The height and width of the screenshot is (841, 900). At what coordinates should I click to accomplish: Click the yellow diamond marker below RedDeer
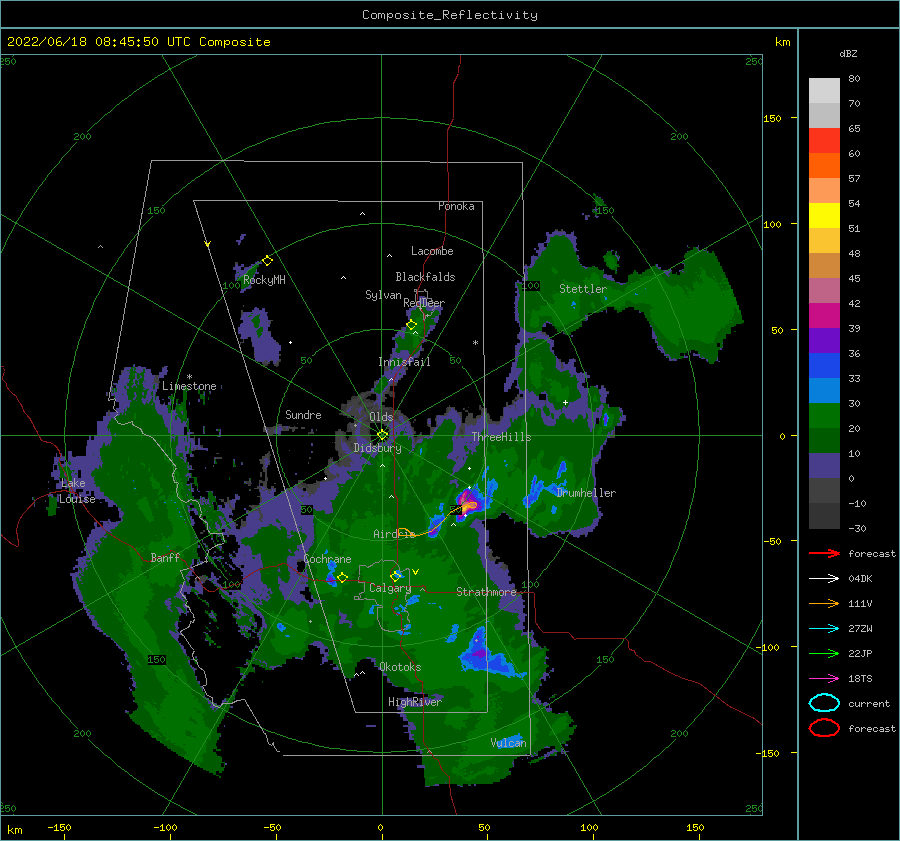pos(412,325)
